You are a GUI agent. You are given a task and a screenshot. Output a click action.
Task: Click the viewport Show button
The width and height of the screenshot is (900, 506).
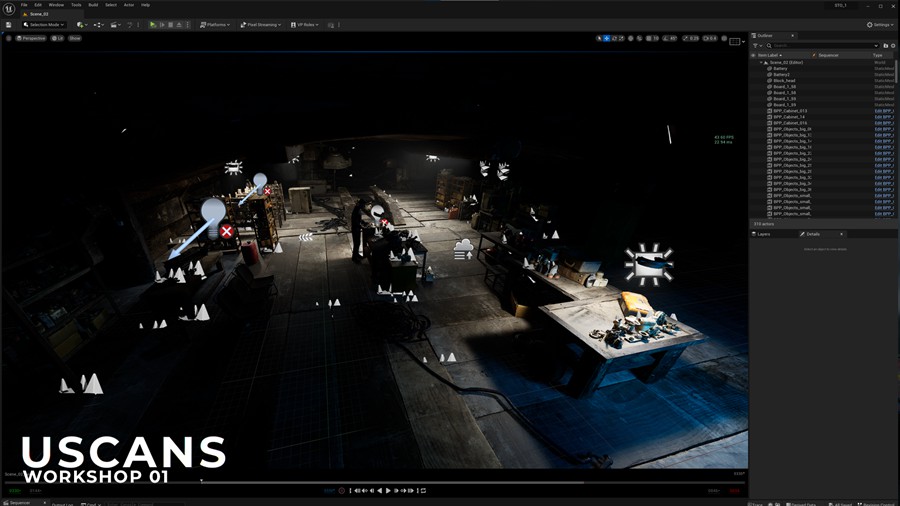point(75,38)
